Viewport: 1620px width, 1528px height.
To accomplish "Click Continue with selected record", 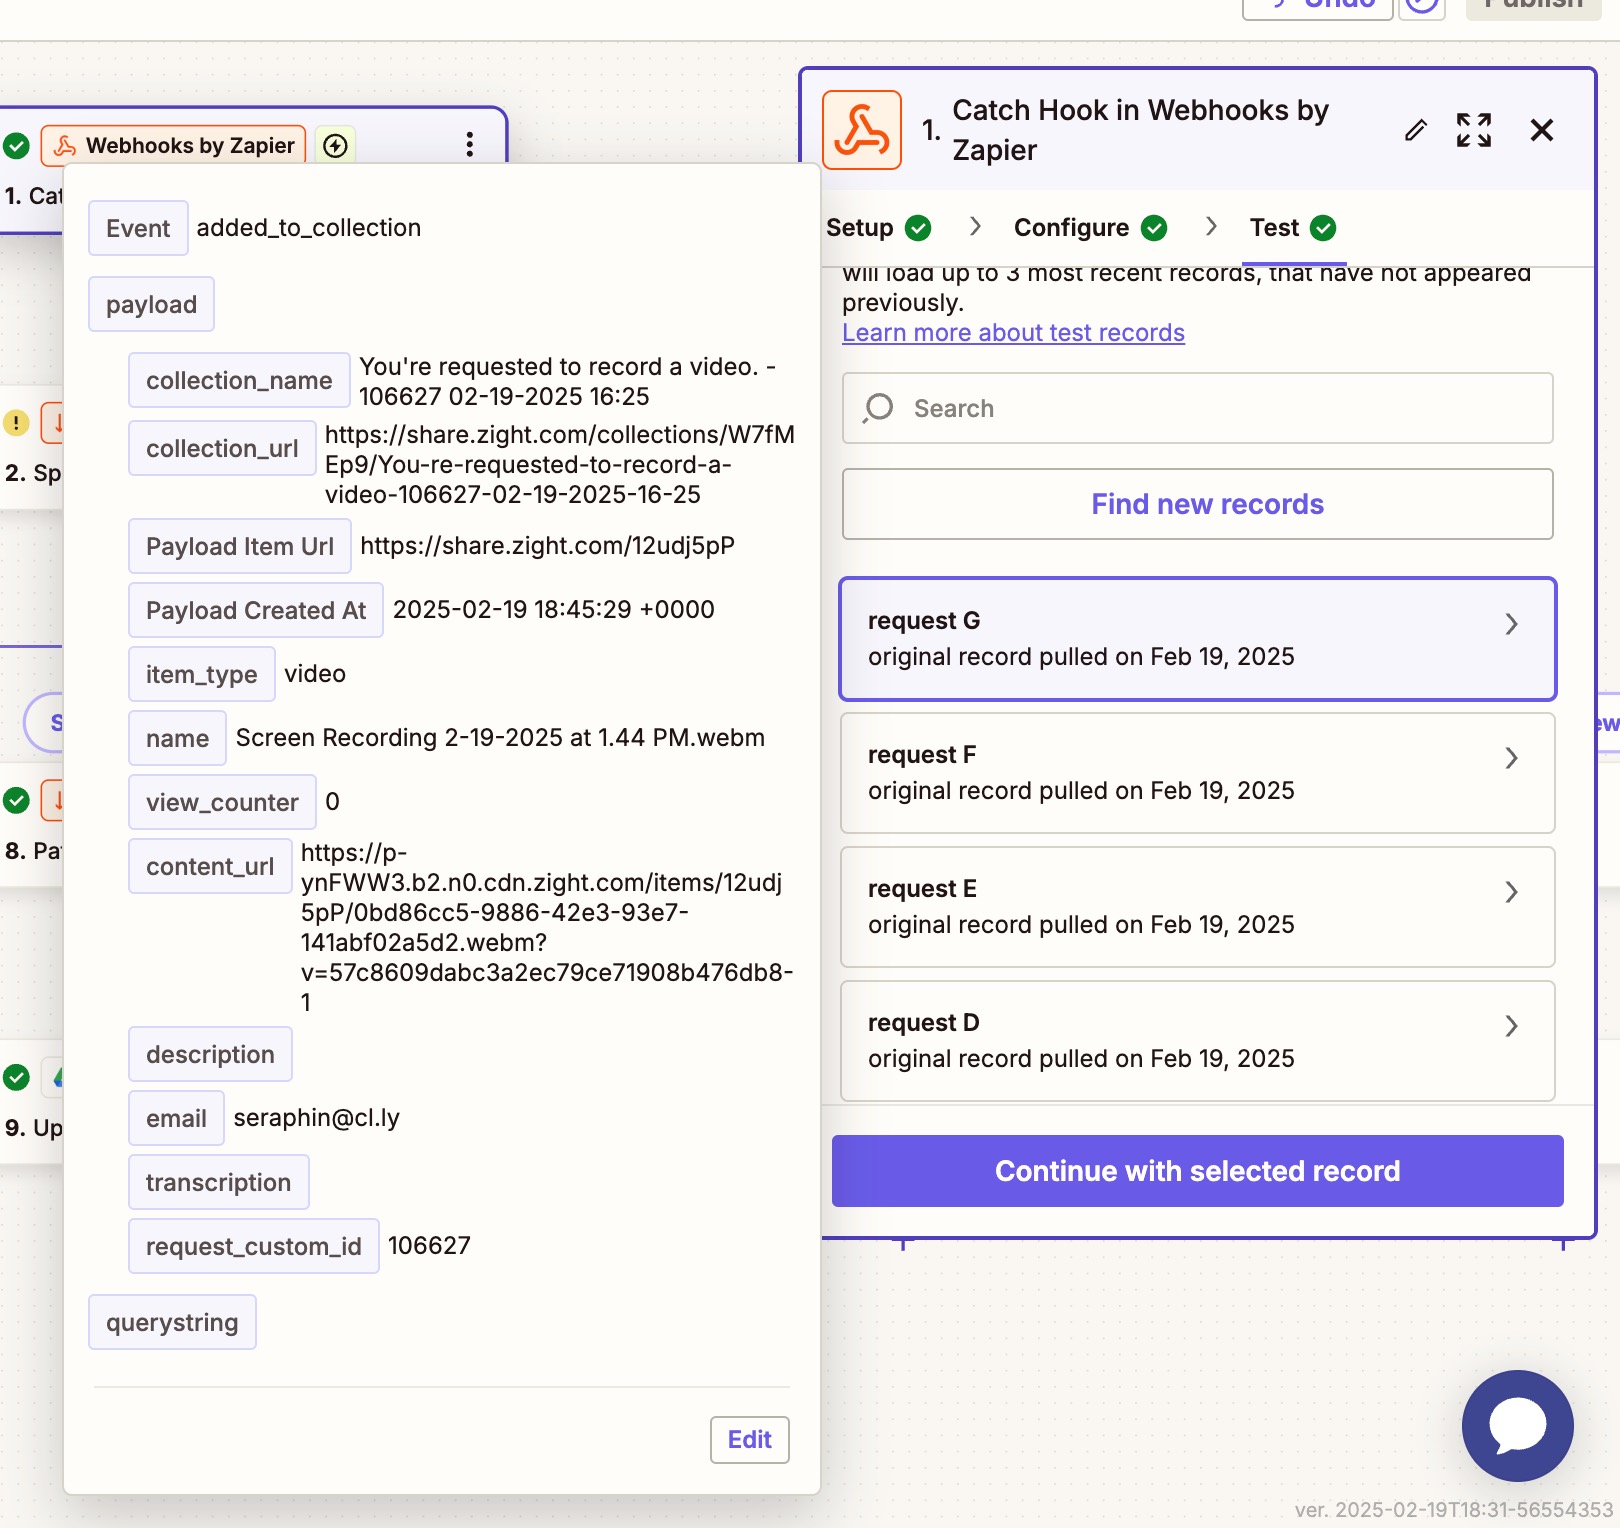I will pyautogui.click(x=1198, y=1171).
